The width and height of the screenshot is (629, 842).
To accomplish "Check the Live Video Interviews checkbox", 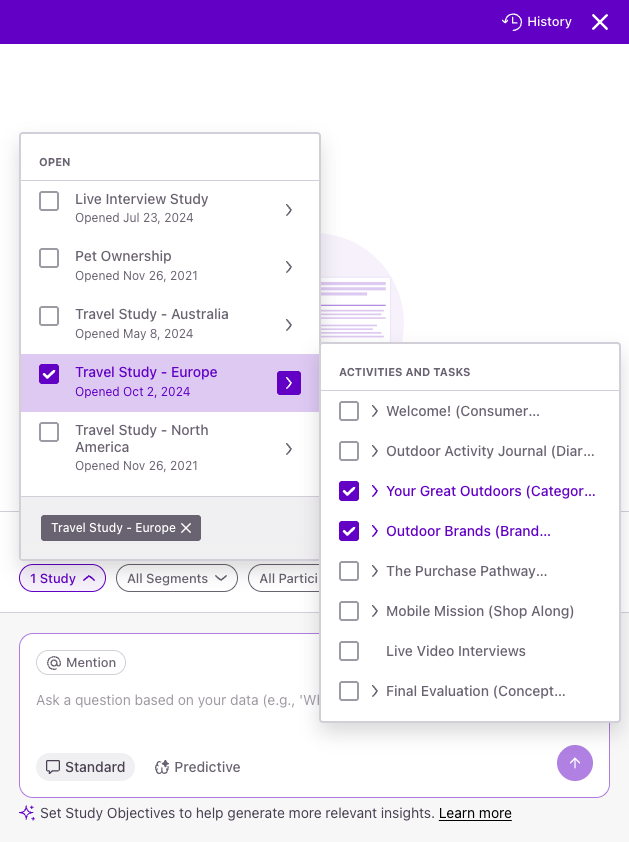I will (349, 651).
